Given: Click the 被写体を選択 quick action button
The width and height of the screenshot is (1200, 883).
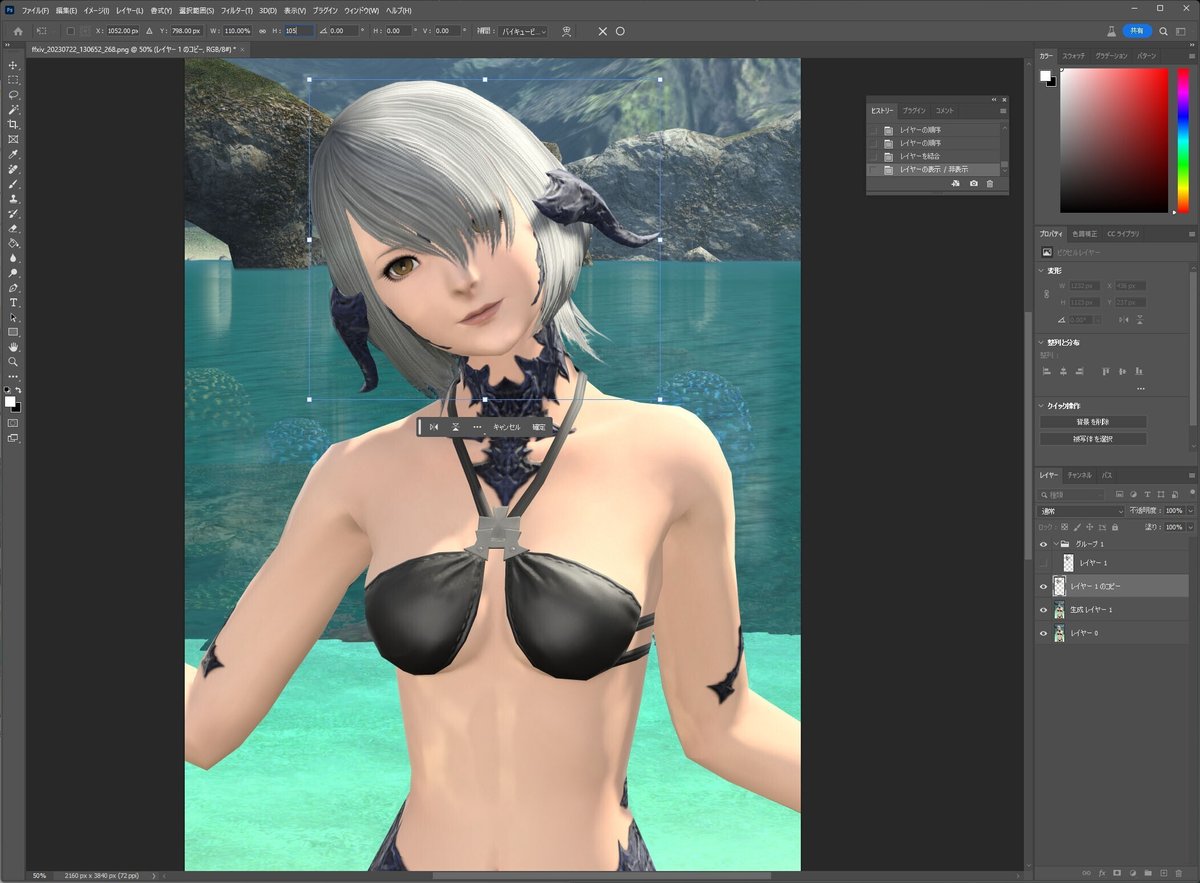Looking at the screenshot, I should click(x=1093, y=439).
